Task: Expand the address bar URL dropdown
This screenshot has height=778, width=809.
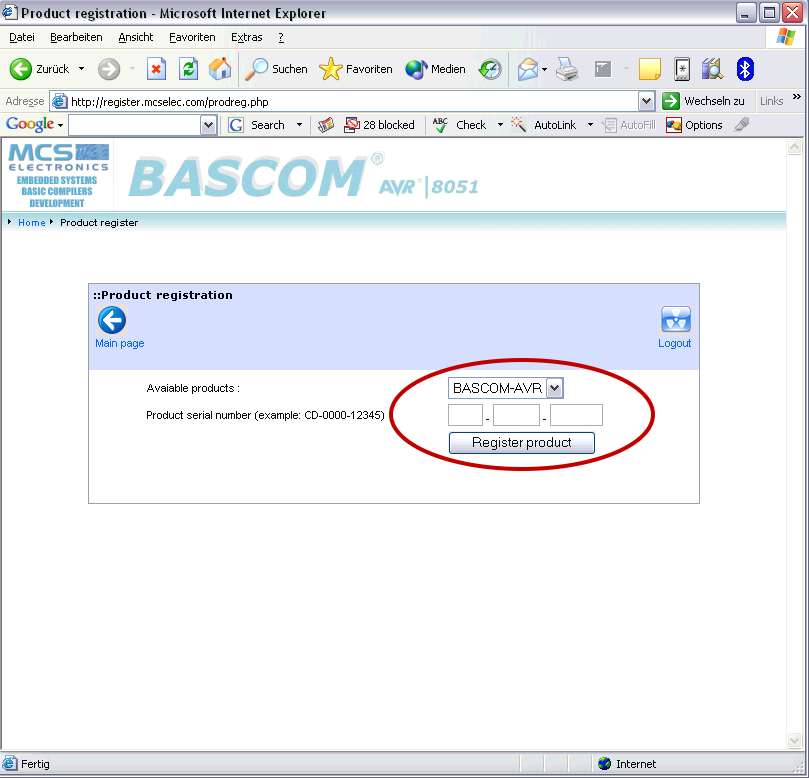Action: 646,101
